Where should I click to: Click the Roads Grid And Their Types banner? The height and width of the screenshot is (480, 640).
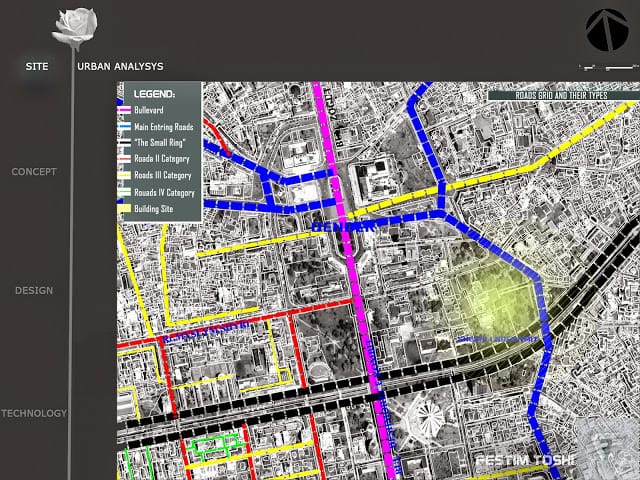pos(564,96)
